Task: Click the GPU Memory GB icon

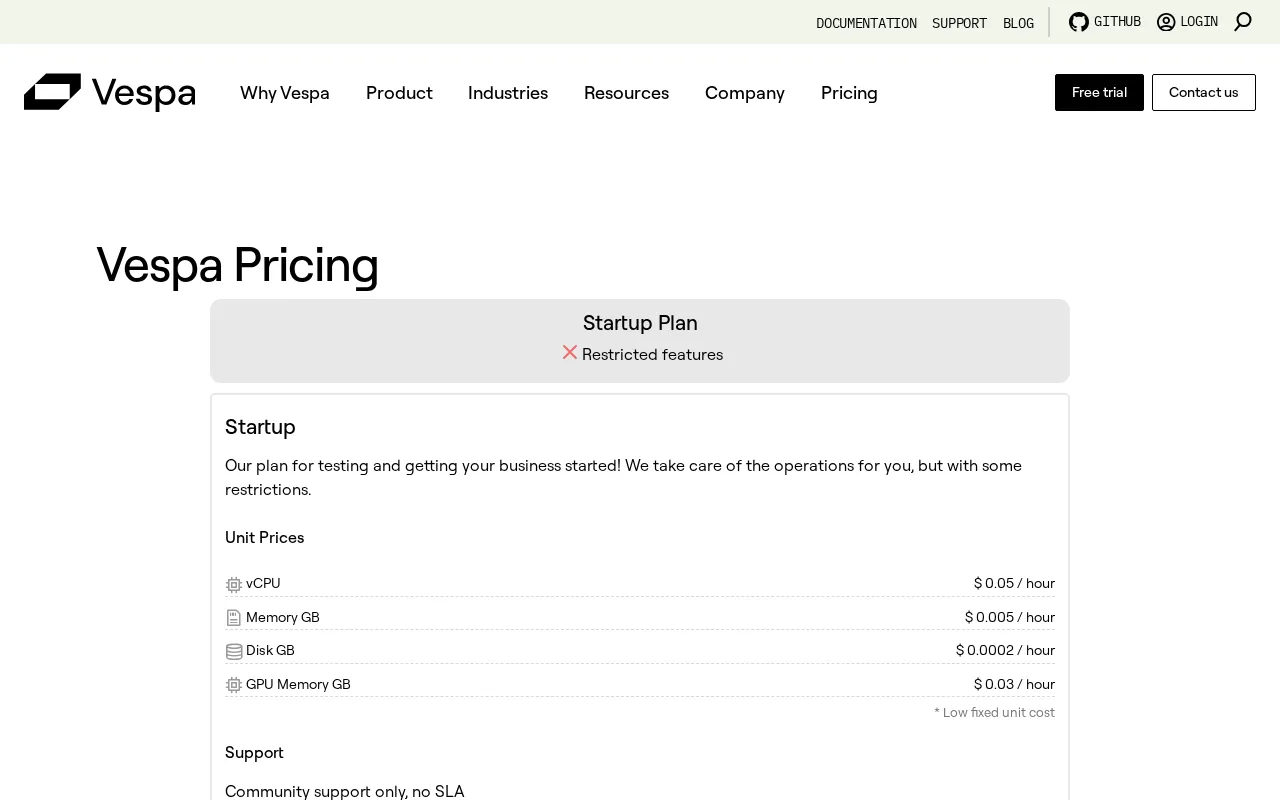Action: (234, 685)
